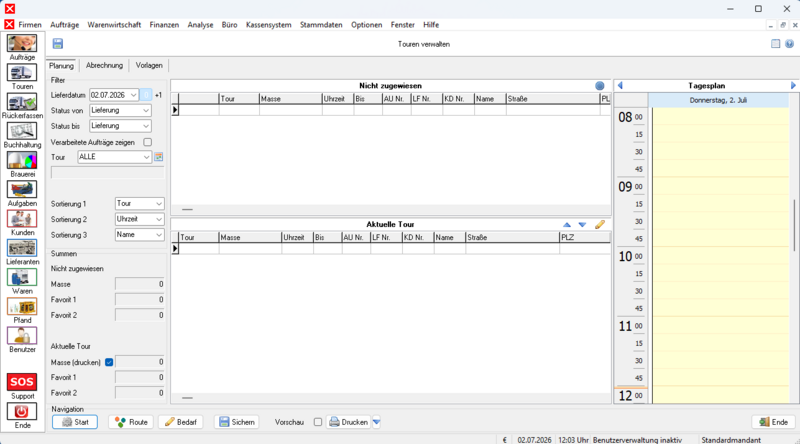The height and width of the screenshot is (444, 800).
Task: Open the Finanzen menu
Action: (x=164, y=24)
